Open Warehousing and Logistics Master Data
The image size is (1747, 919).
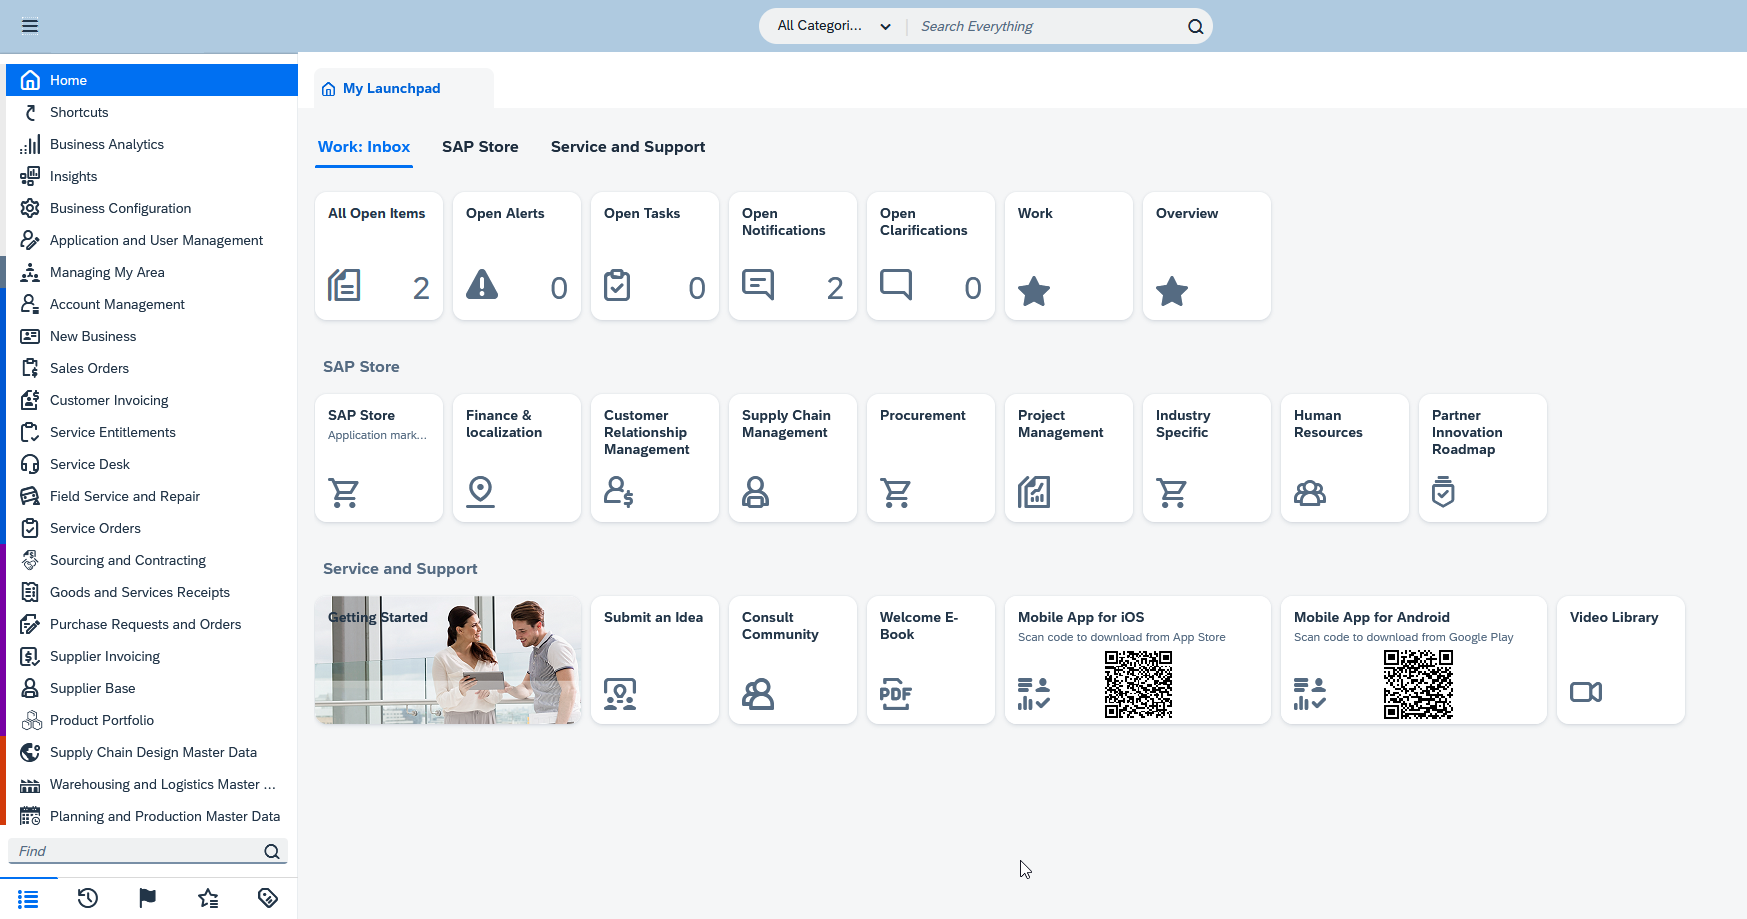click(x=152, y=784)
